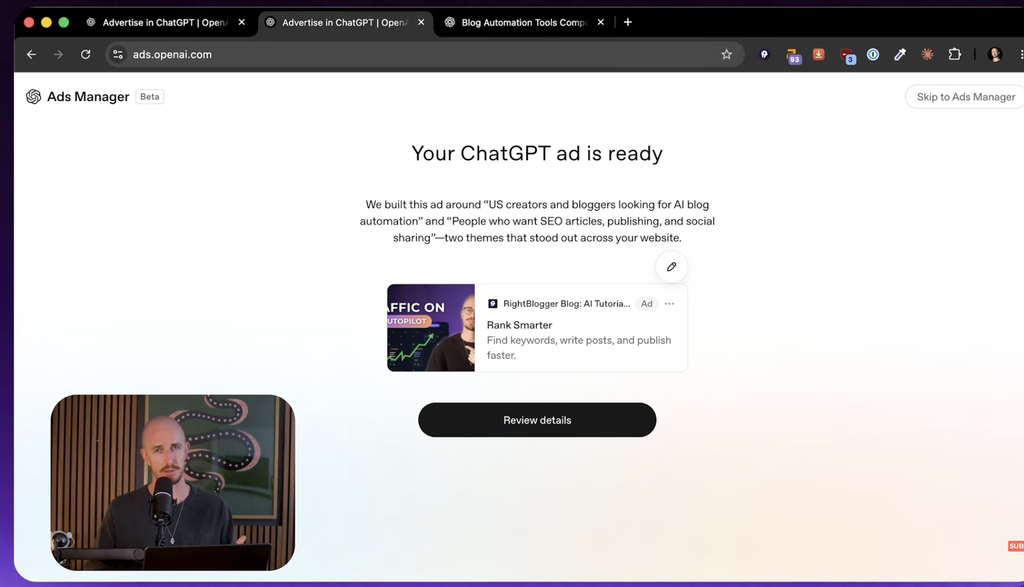Click the RightBlogger favicon in the ad

[493, 304]
